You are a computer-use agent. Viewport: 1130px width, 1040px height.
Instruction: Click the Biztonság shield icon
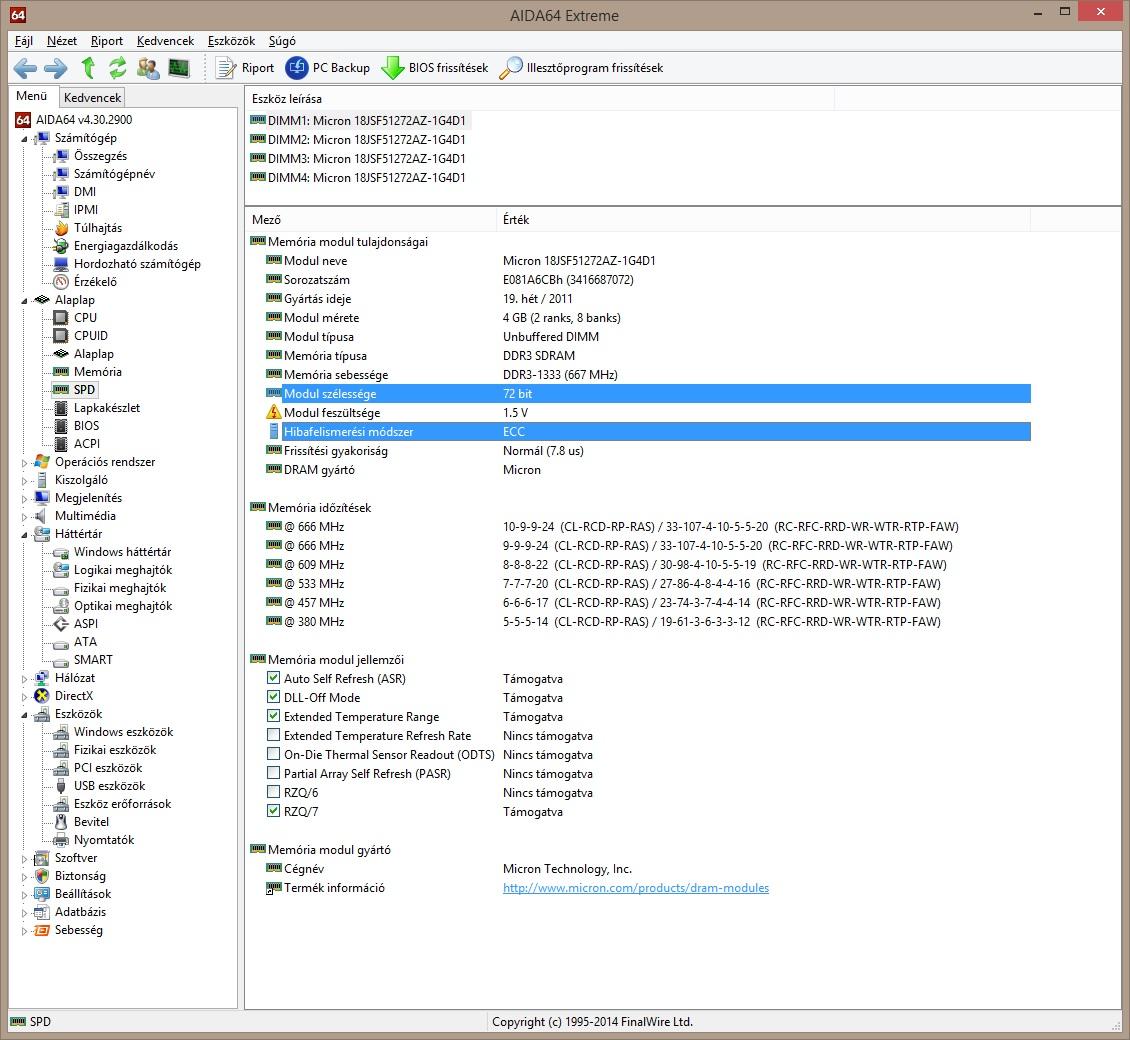42,876
